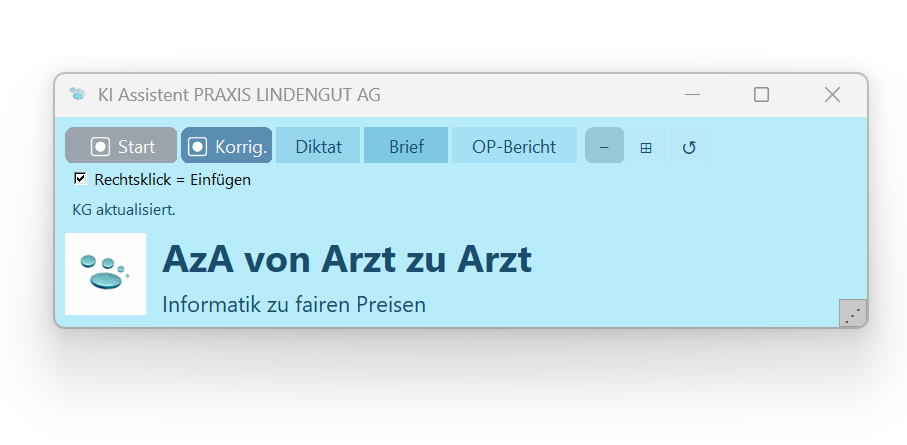Click the app icon in the title bar
The width and height of the screenshot is (907, 445).
pos(78,95)
